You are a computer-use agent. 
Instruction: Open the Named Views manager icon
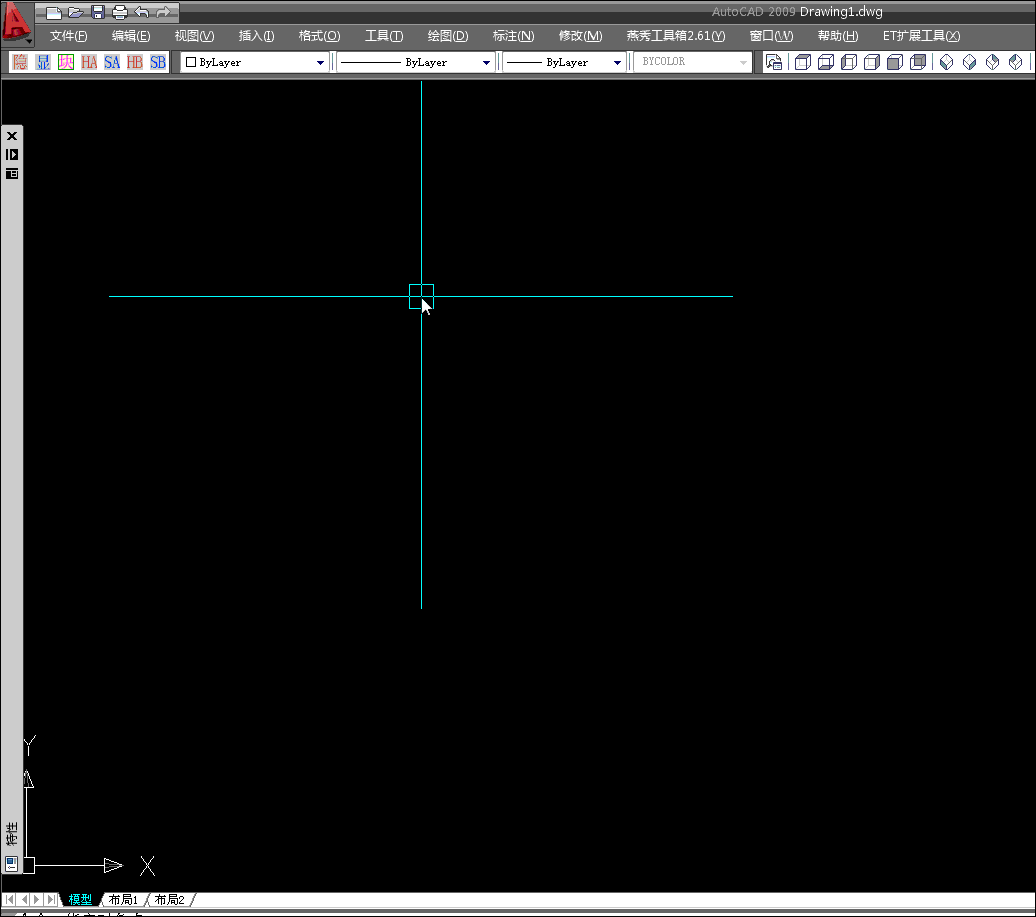click(x=774, y=62)
